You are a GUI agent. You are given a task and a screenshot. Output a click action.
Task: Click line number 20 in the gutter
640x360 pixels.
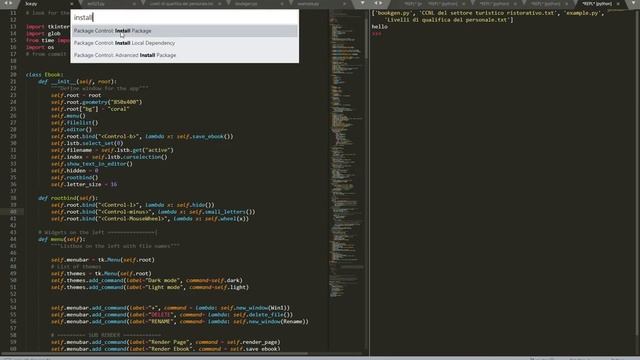[13, 75]
